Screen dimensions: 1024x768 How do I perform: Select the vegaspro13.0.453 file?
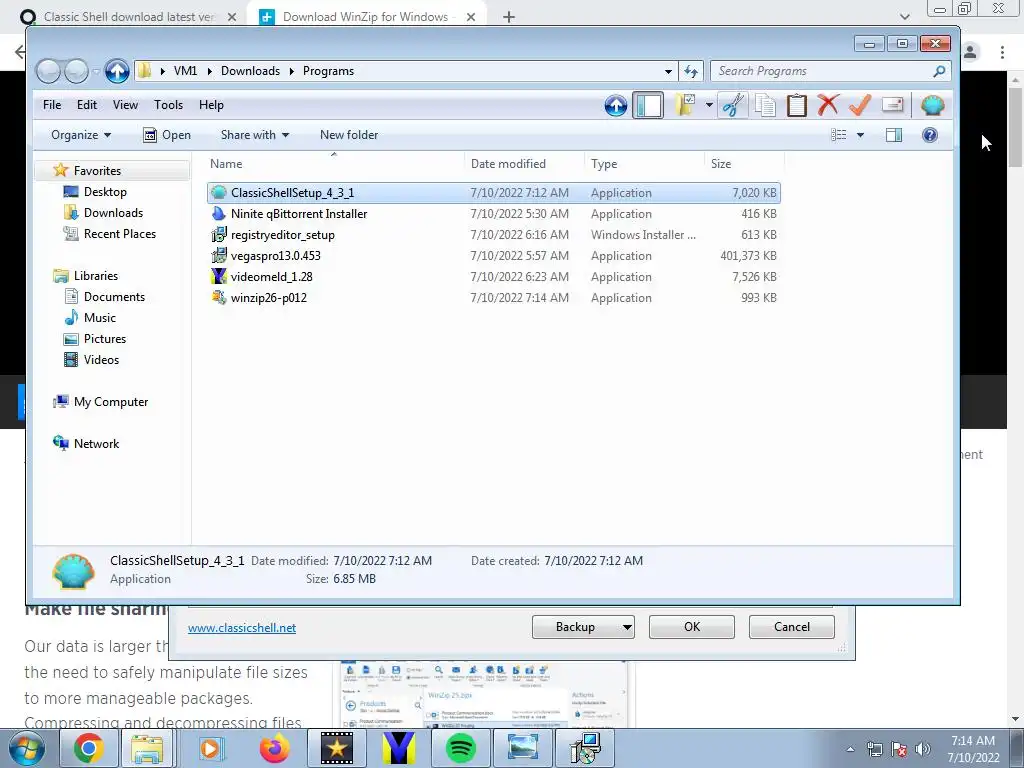pos(494,256)
